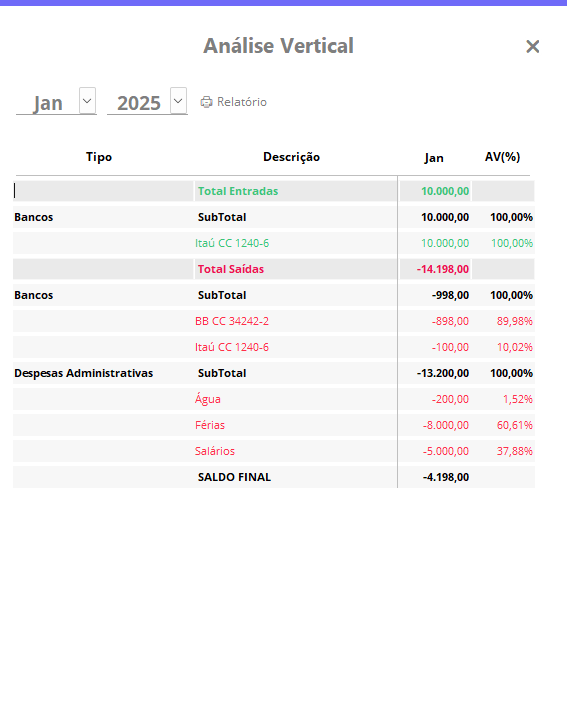Click the Tipo column header
Screen dimensions: 567x722
[x=99, y=157]
